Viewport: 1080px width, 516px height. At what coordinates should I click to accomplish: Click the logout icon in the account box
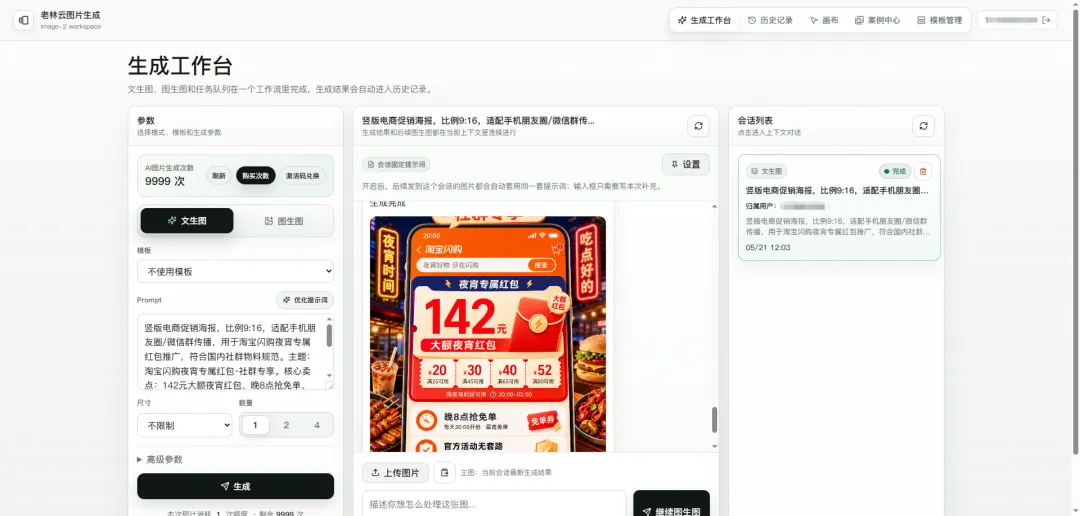pos(1046,20)
